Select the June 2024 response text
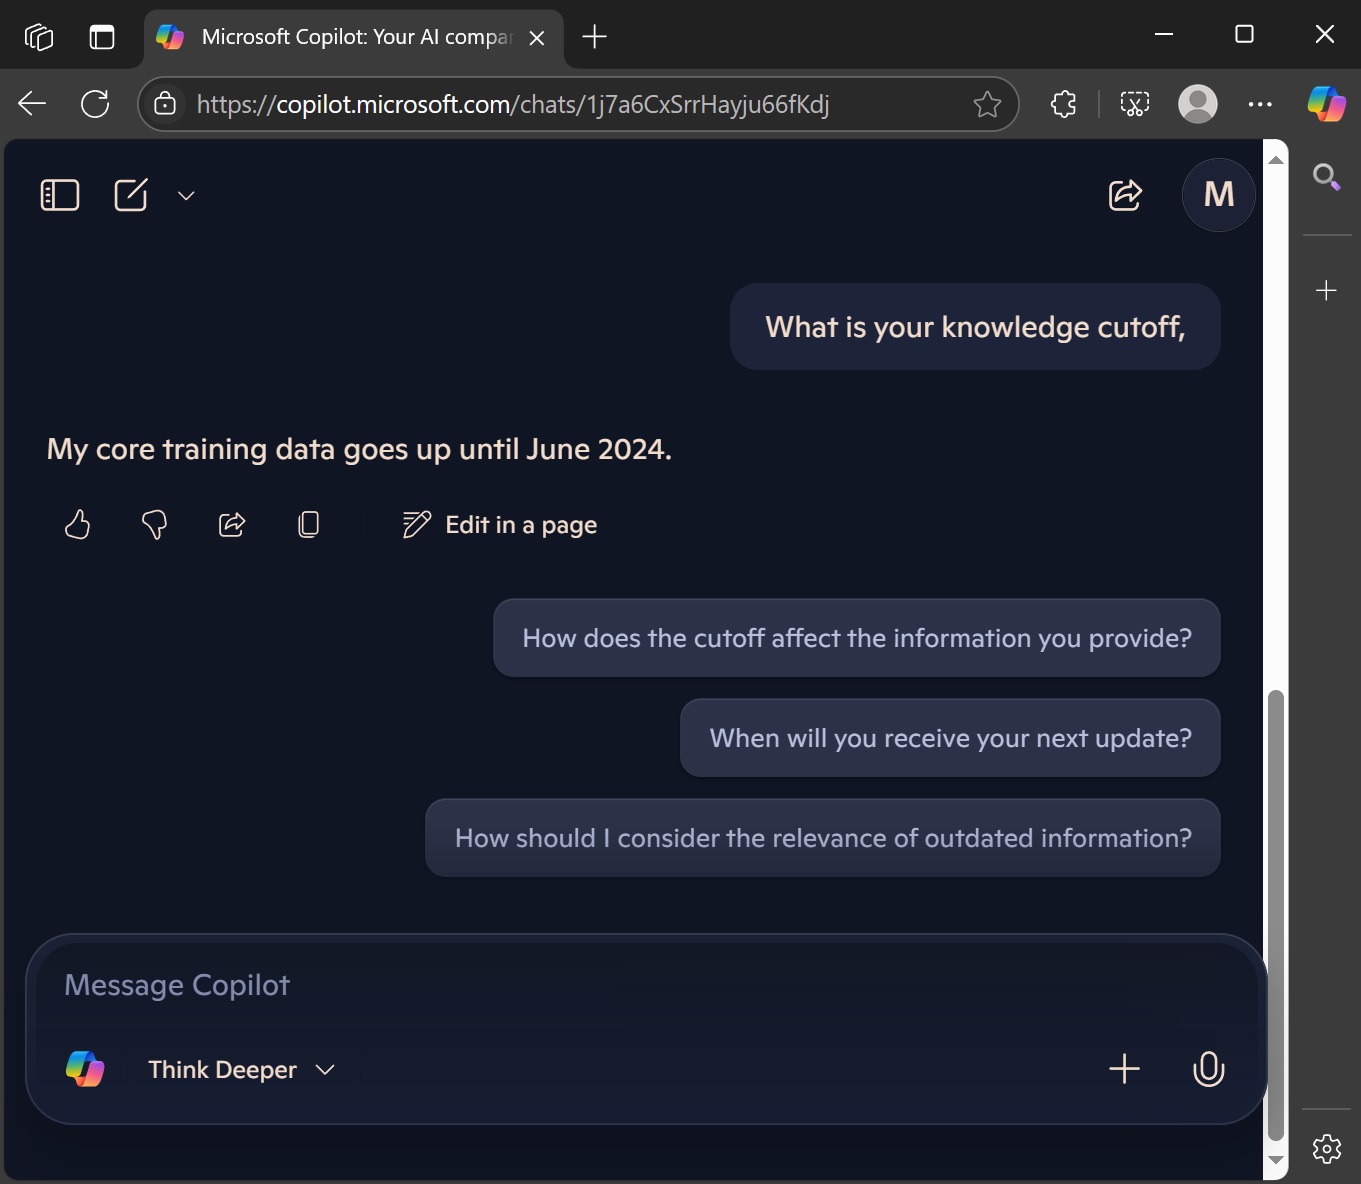Image resolution: width=1361 pixels, height=1184 pixels. coord(359,449)
